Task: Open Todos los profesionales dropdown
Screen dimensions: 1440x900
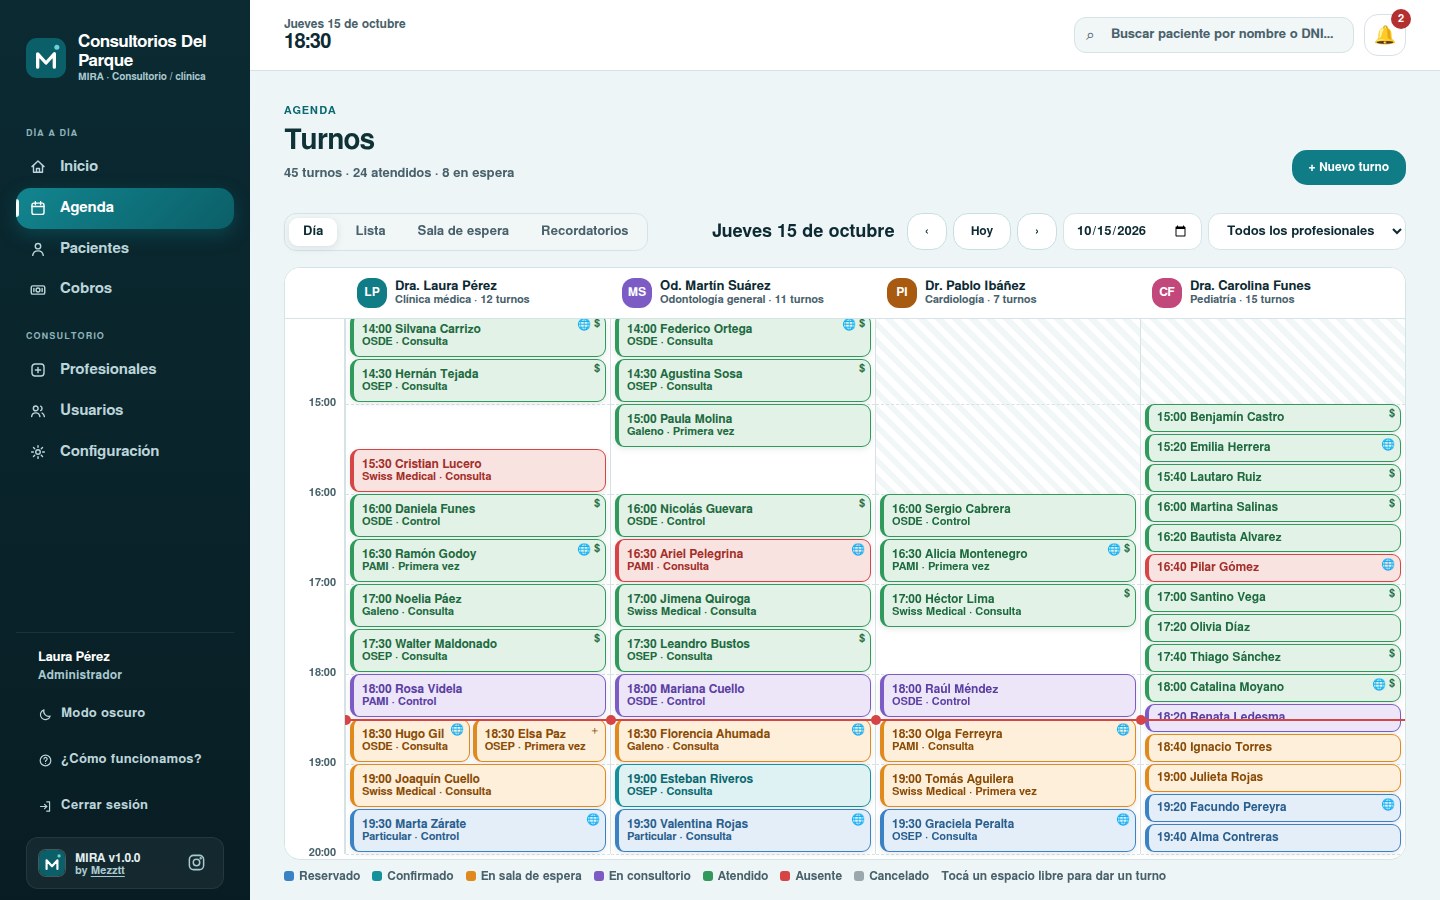Action: (x=1307, y=231)
